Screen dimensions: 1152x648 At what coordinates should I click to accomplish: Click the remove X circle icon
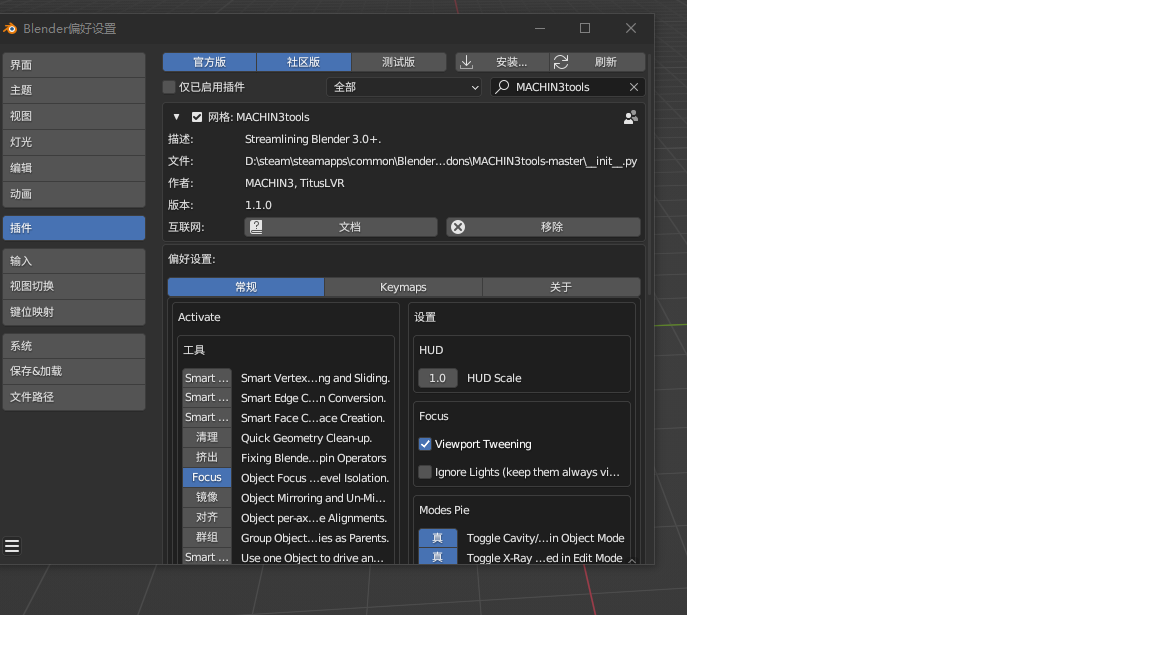[458, 227]
